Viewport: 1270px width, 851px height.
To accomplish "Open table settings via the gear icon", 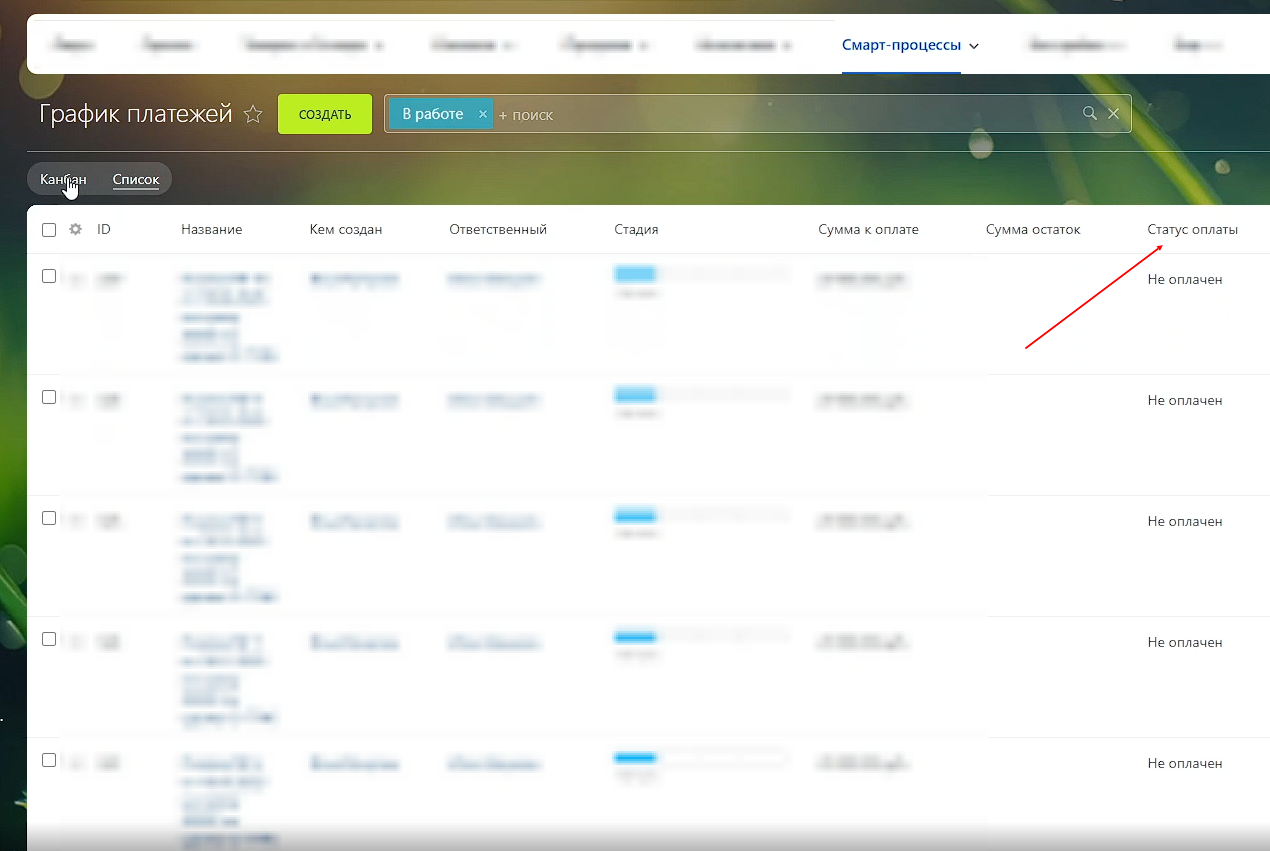I will [x=75, y=229].
